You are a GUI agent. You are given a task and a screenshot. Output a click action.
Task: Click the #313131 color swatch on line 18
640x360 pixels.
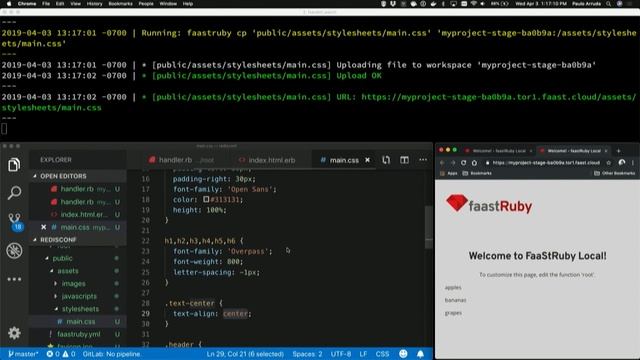(207, 199)
